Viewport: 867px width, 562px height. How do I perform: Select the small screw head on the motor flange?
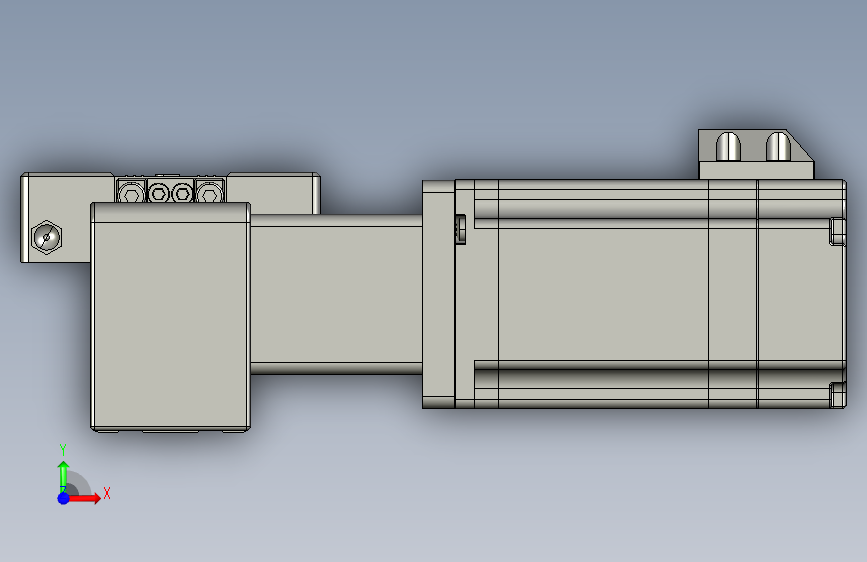460,229
